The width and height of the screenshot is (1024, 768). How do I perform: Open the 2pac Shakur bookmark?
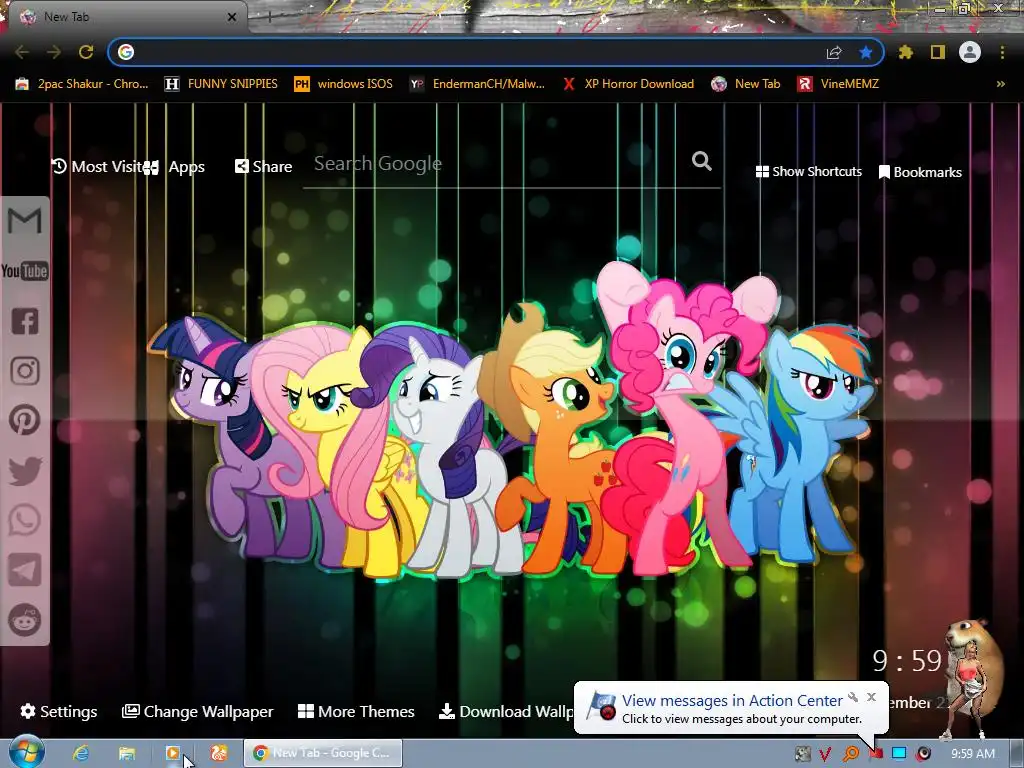(x=82, y=84)
